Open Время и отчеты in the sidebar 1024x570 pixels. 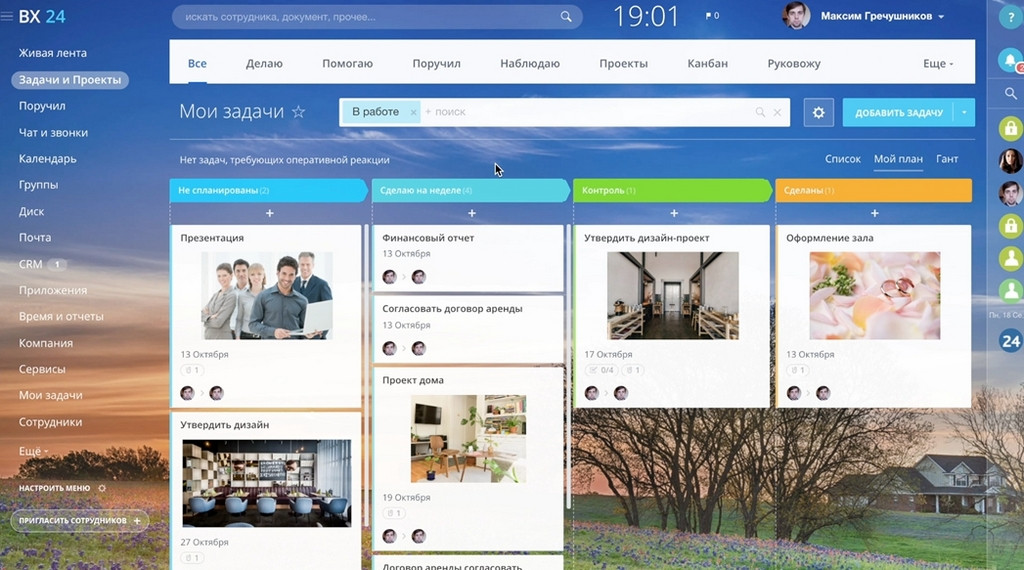[x=61, y=316]
